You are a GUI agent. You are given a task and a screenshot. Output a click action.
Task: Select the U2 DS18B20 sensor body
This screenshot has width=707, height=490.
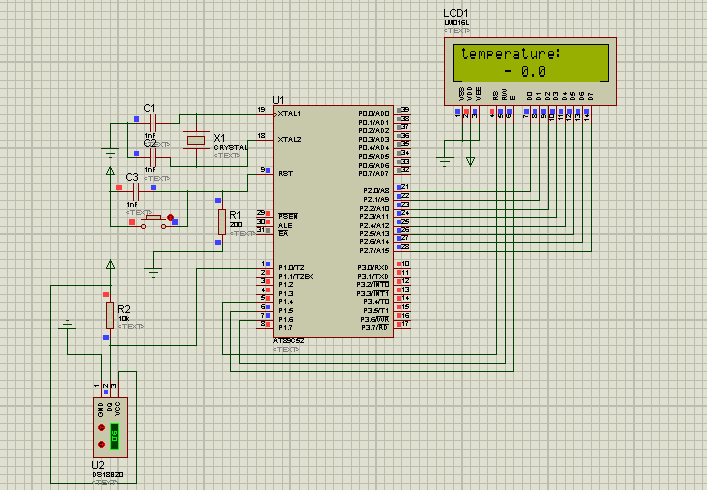(110, 427)
